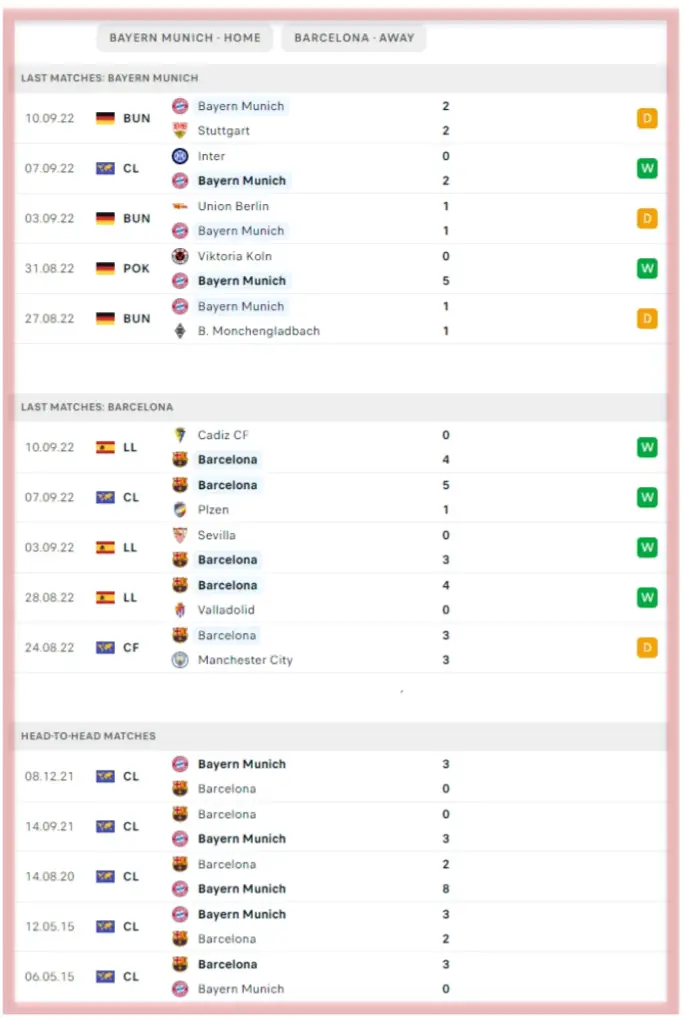The image size is (684, 1018).
Task: Open the Stuttgart team link
Action: [x=224, y=131]
